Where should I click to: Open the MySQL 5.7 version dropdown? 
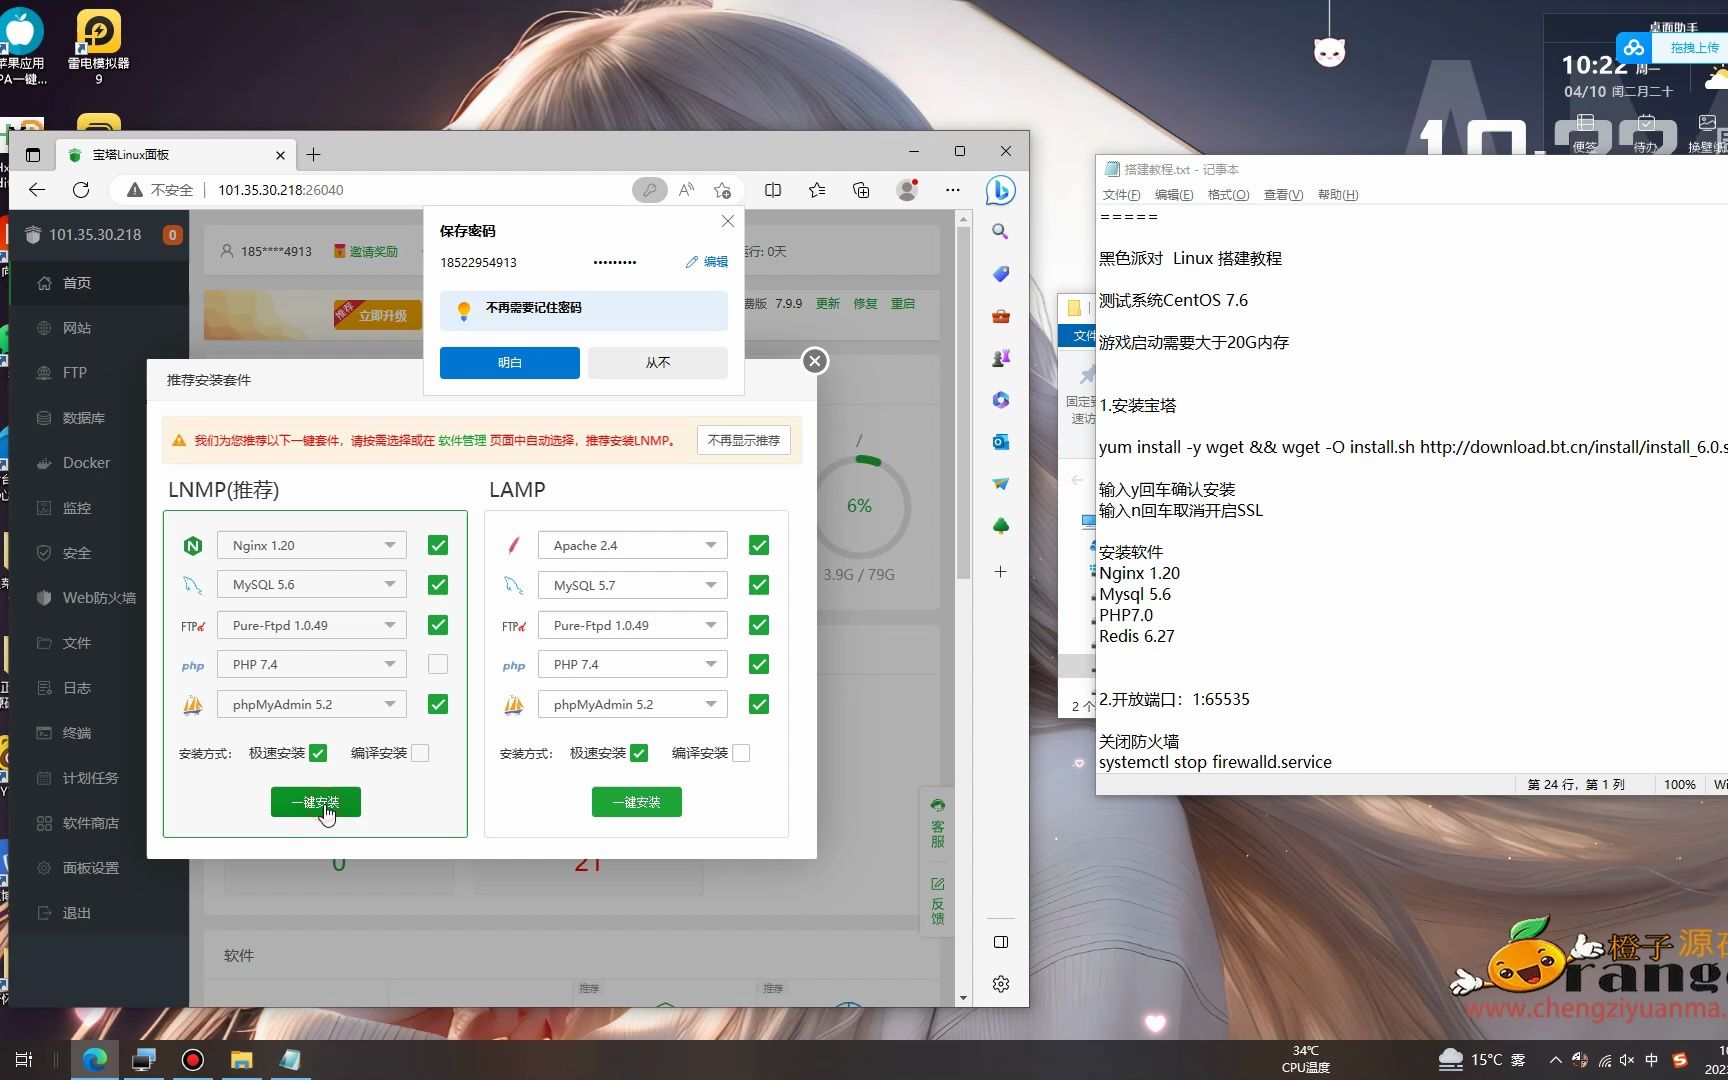(x=633, y=585)
